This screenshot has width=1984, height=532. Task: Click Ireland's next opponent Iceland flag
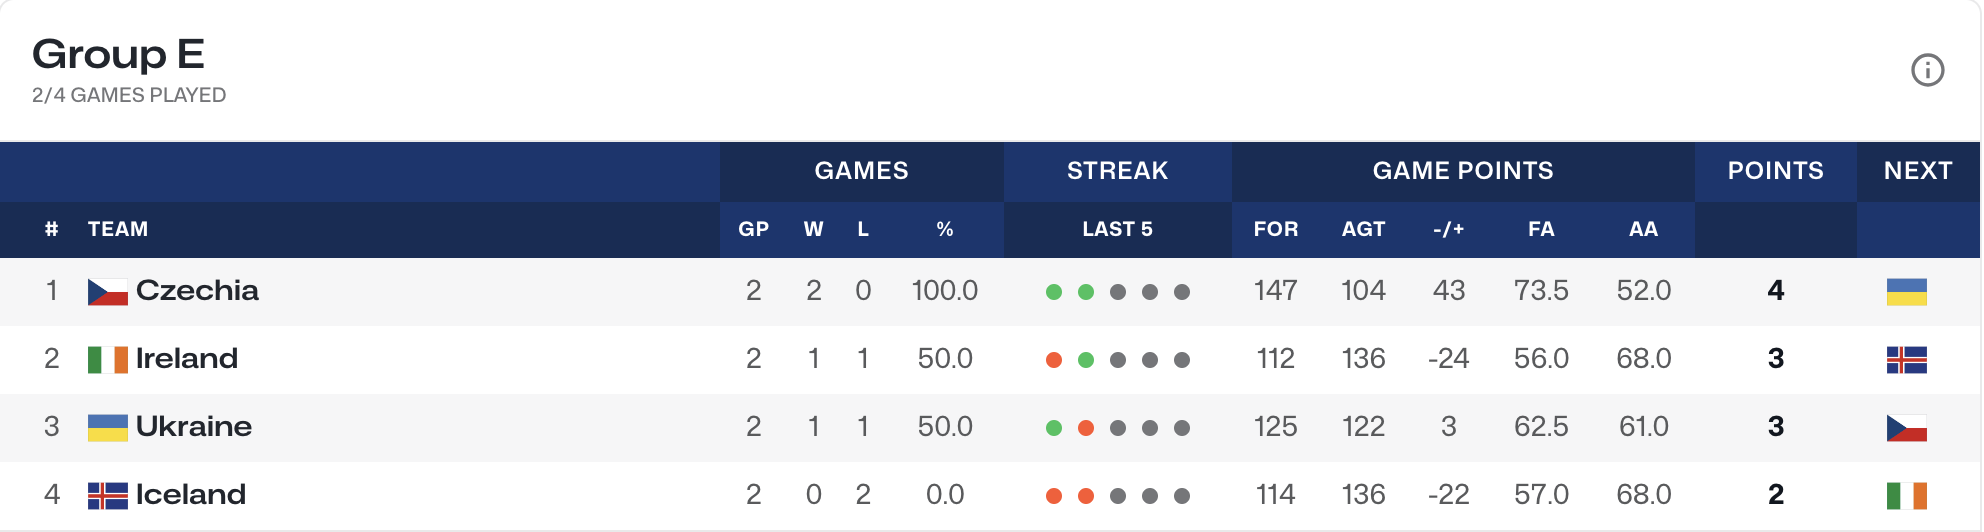click(1906, 360)
